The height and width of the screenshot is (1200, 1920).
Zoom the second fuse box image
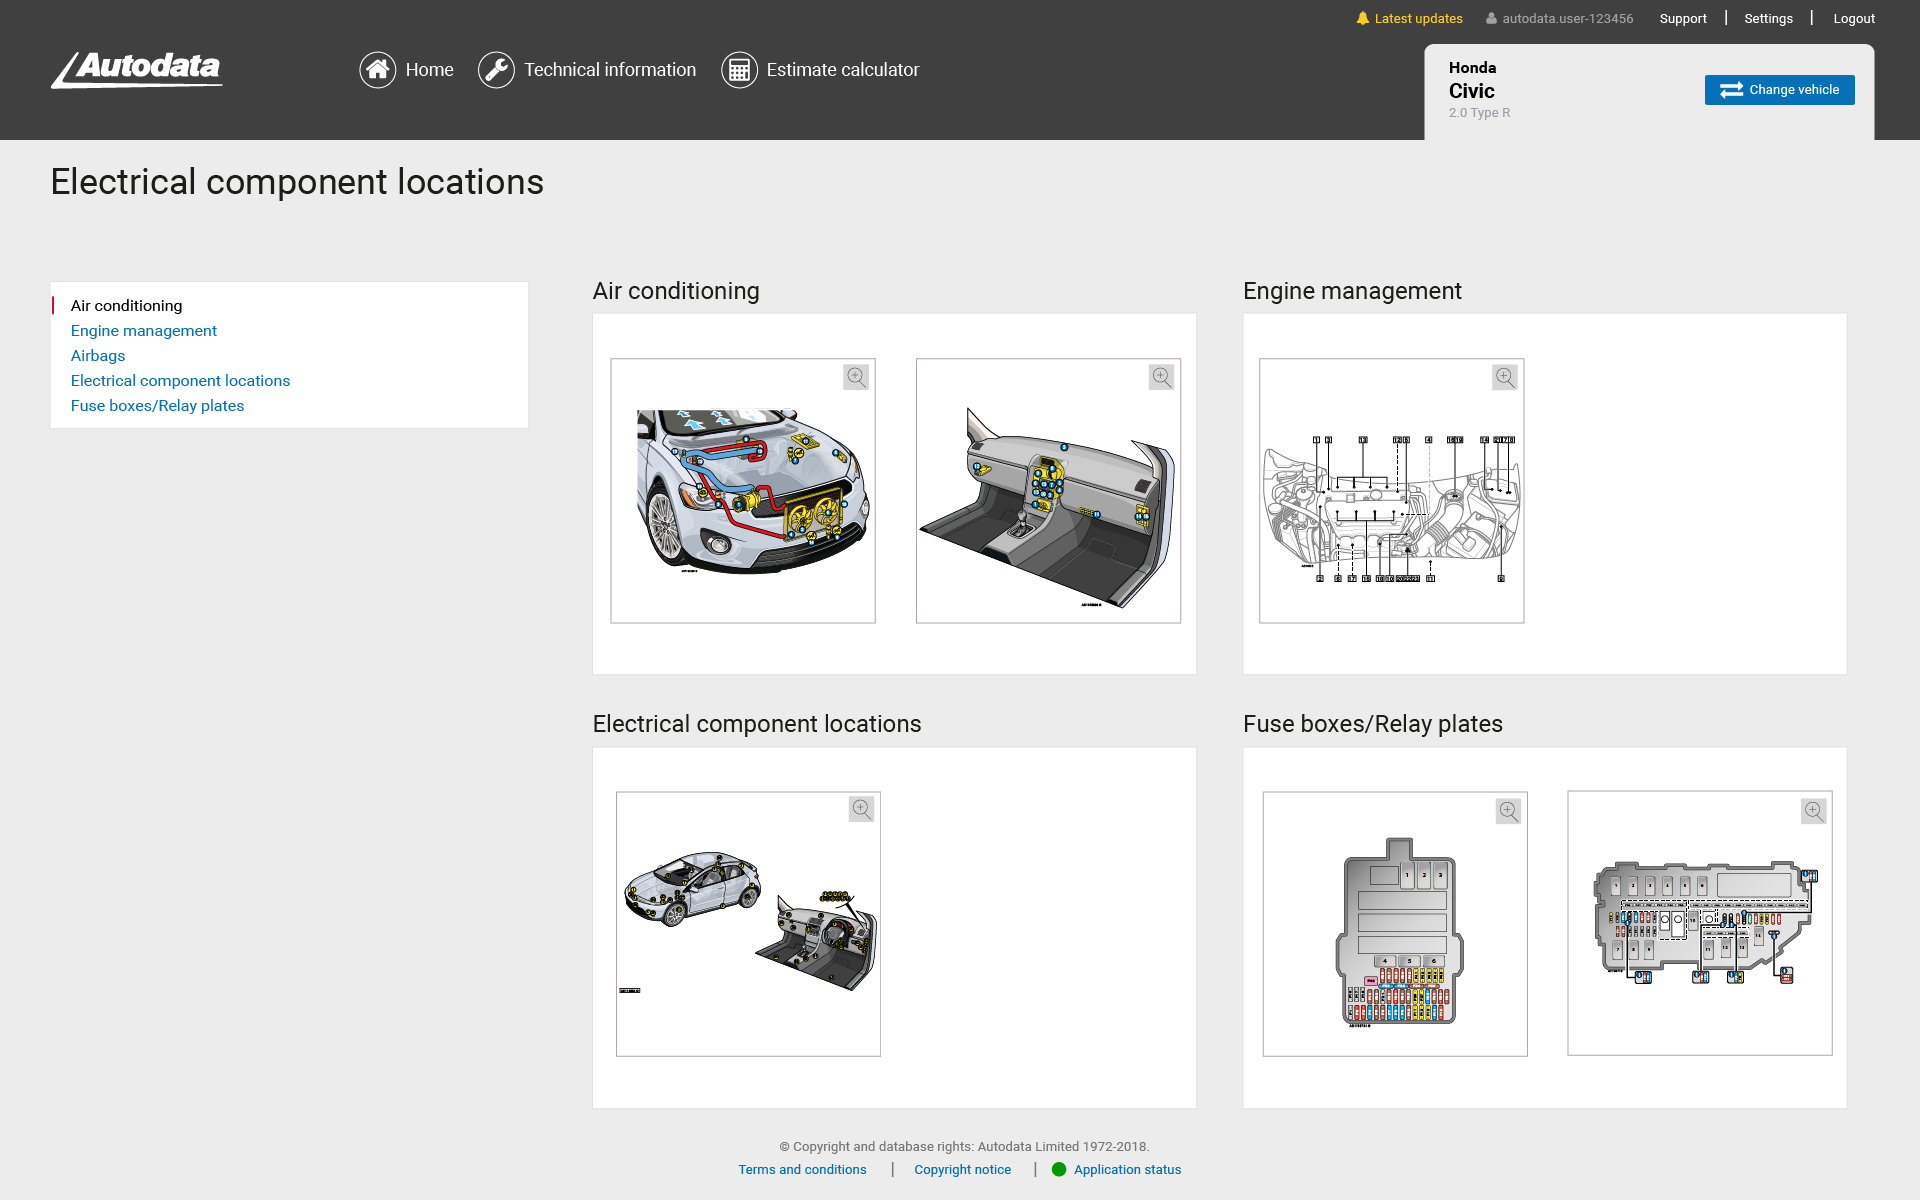(x=1814, y=811)
